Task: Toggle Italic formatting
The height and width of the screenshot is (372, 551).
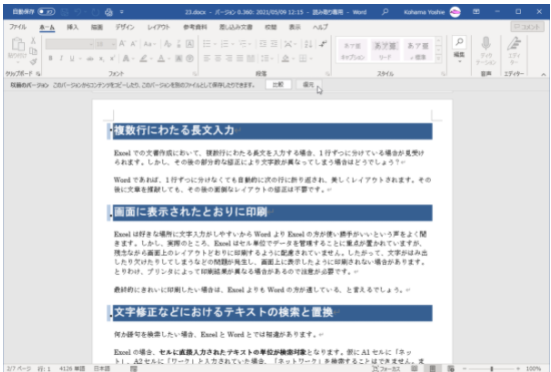Action: tap(61, 58)
